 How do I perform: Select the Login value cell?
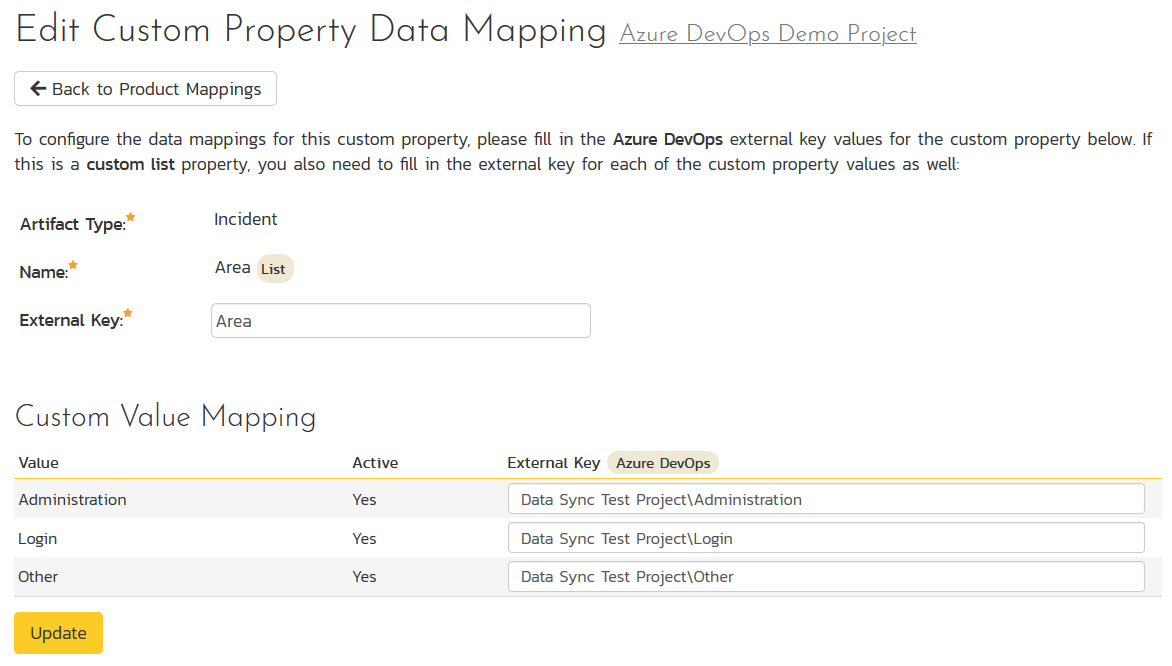coord(38,538)
